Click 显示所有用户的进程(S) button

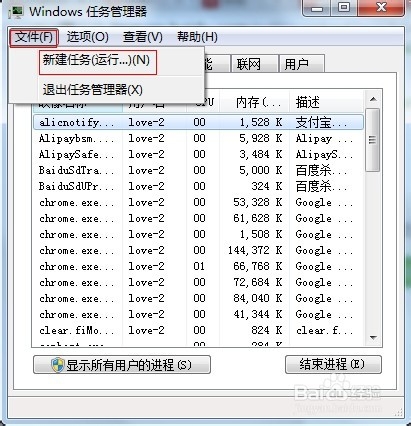(122, 365)
